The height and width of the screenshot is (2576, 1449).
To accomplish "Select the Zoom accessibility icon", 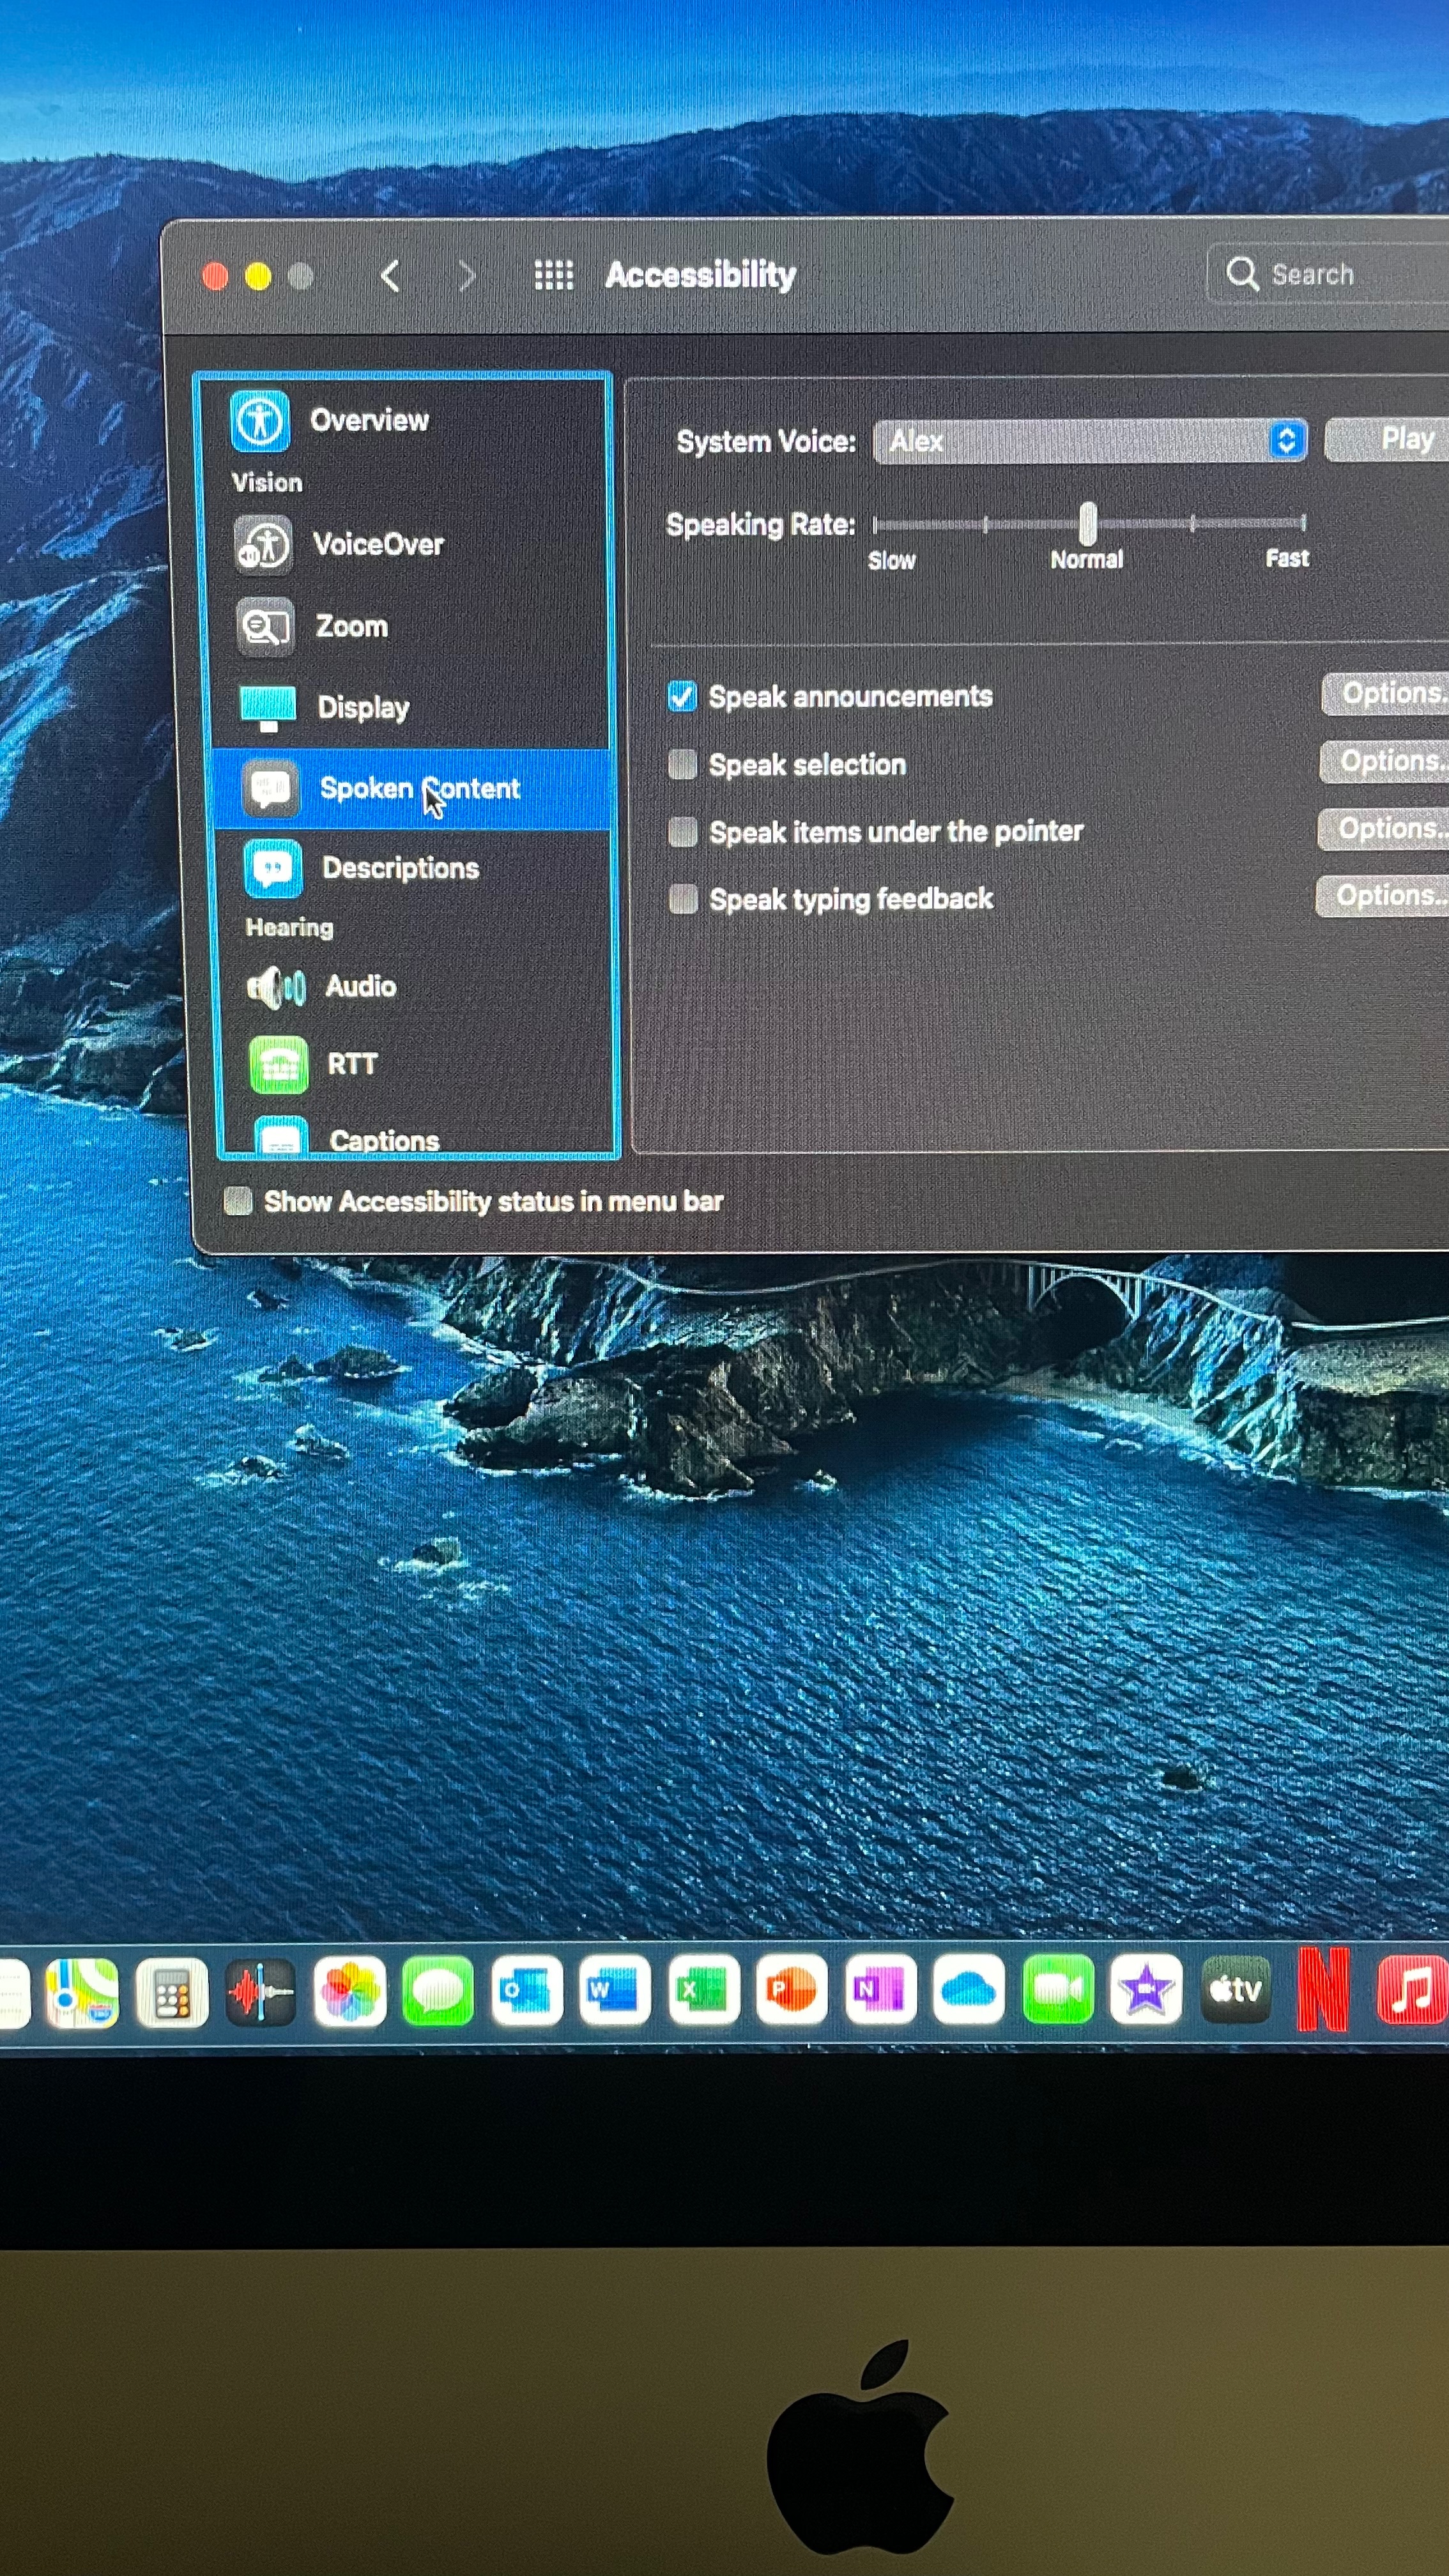I will tap(265, 627).
